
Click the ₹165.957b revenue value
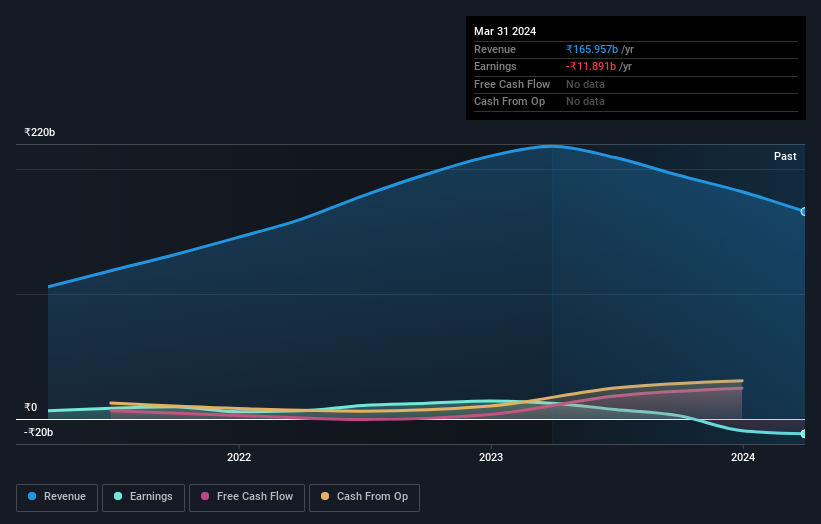coord(592,49)
